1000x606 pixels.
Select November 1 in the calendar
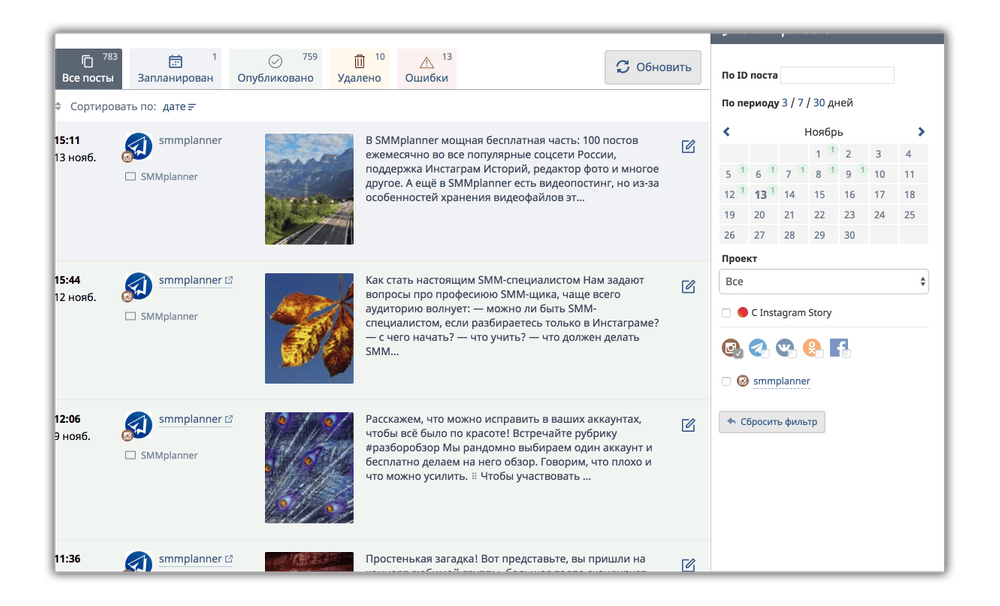823,154
